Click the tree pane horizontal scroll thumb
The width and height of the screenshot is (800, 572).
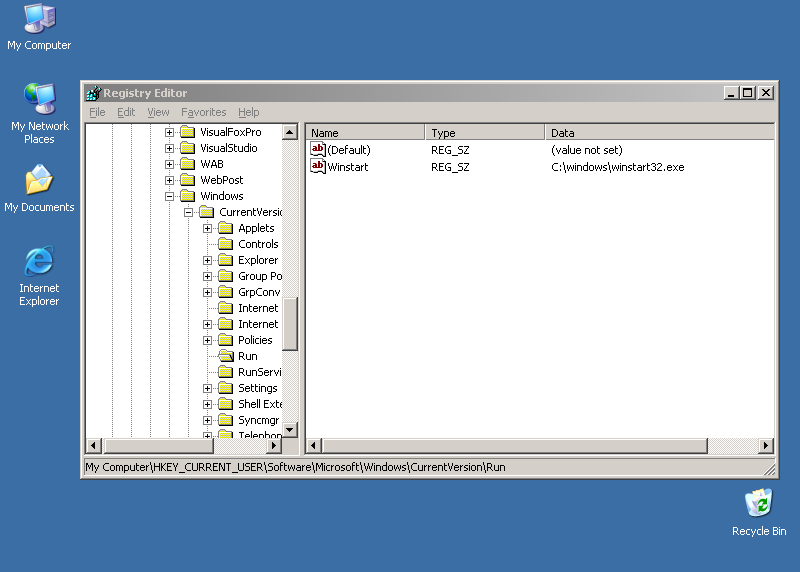[x=158, y=445]
